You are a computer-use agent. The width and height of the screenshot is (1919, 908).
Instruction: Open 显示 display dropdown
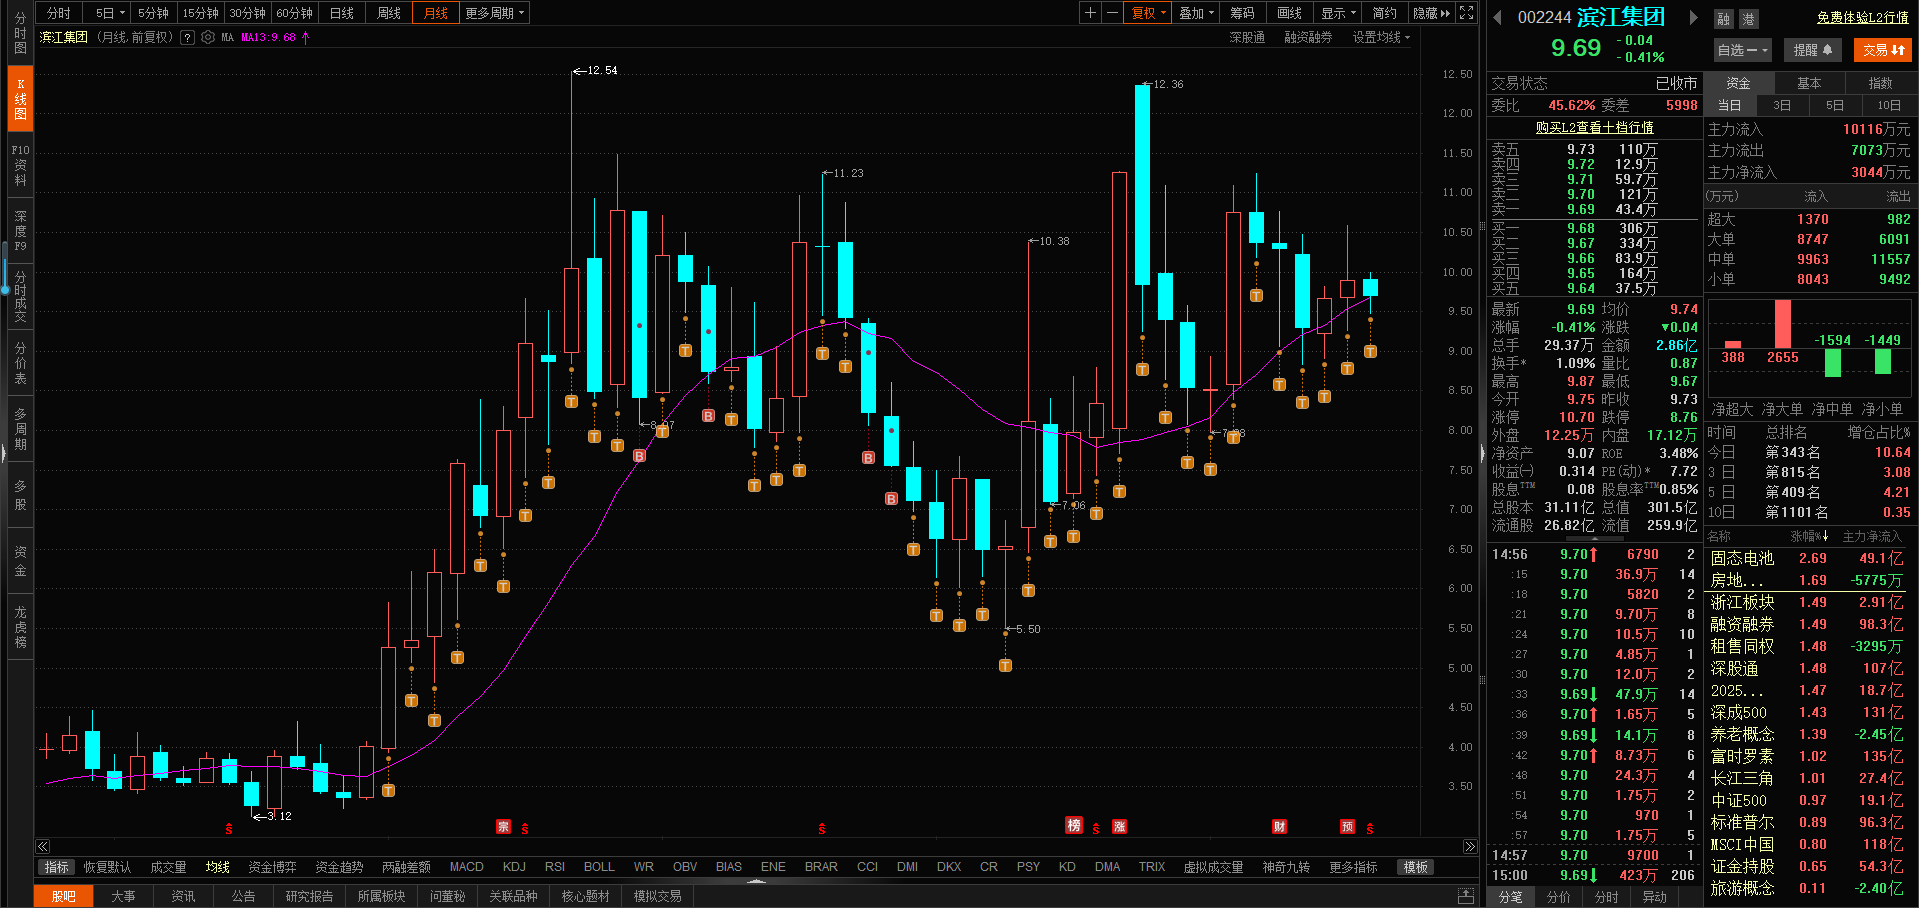click(1338, 13)
